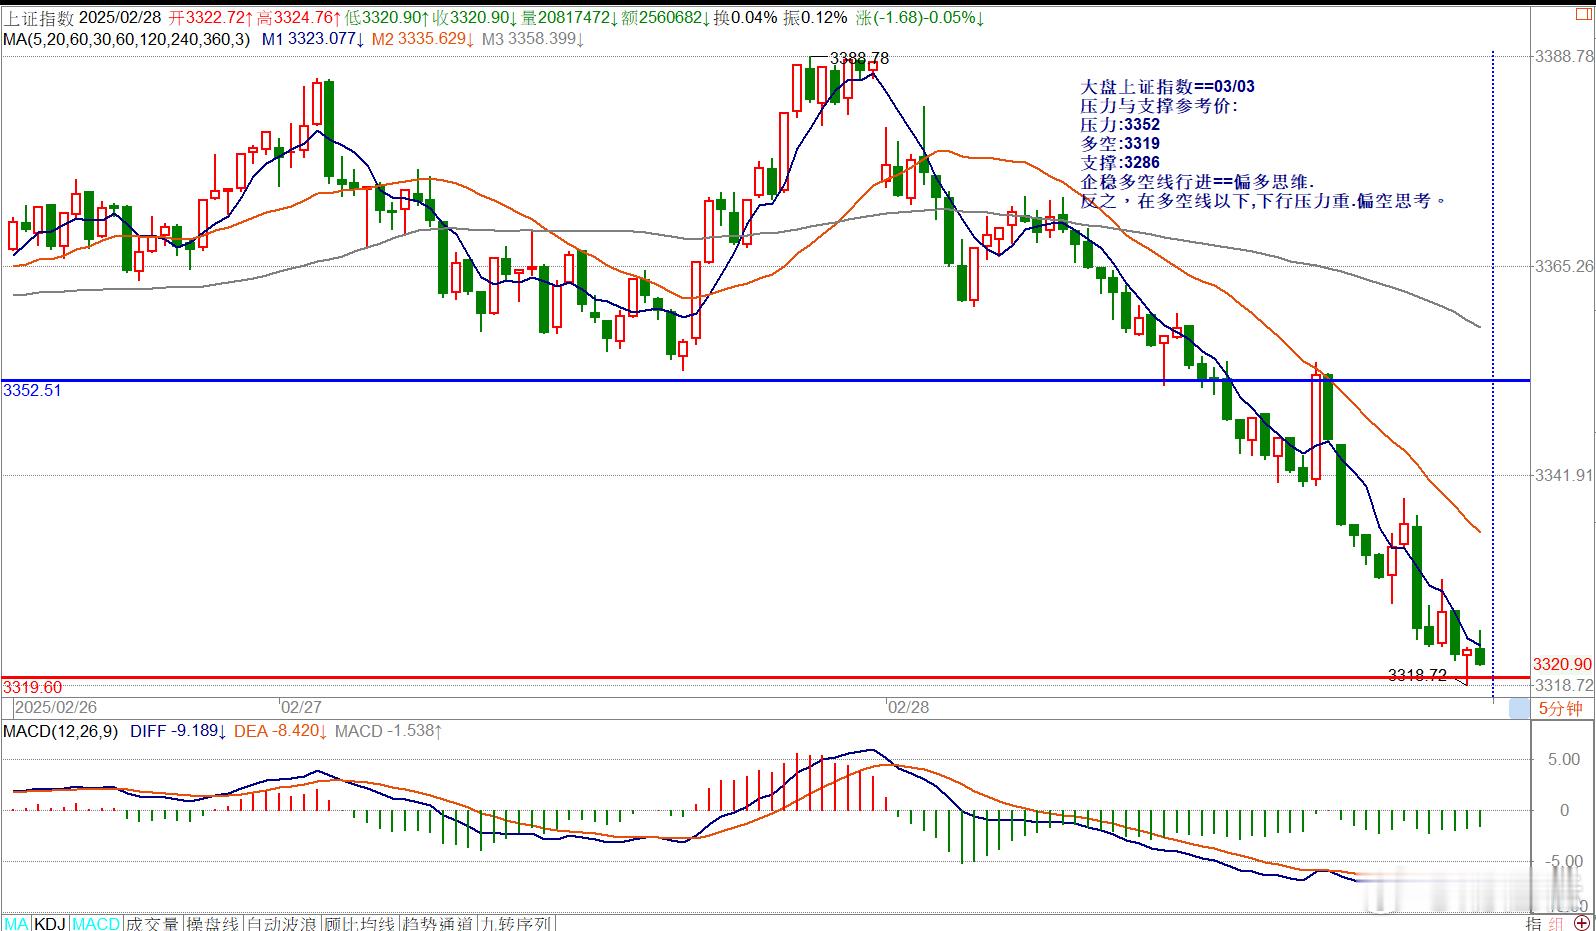Image resolution: width=1596 pixels, height=931 pixels.
Task: Click the 振0.12% amplitude value in header
Action: [815, 18]
